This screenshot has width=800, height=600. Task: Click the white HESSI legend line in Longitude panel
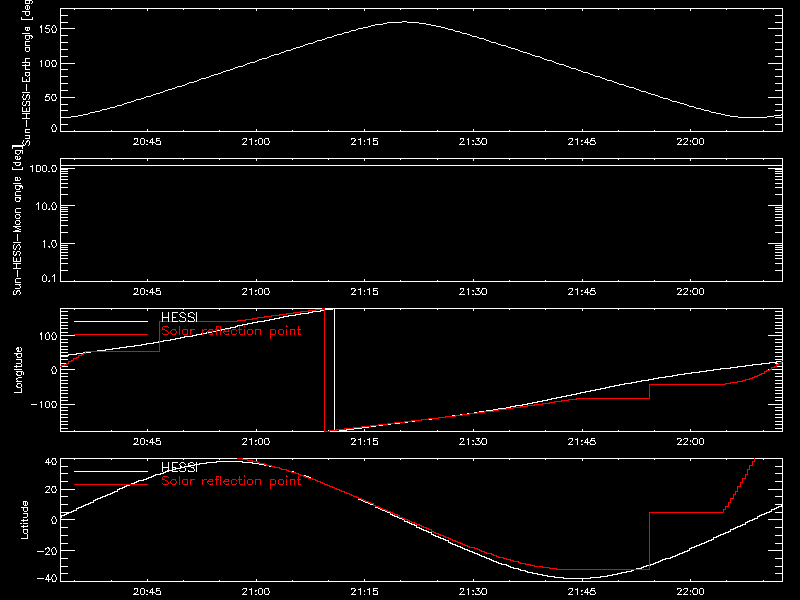pyautogui.click(x=111, y=321)
